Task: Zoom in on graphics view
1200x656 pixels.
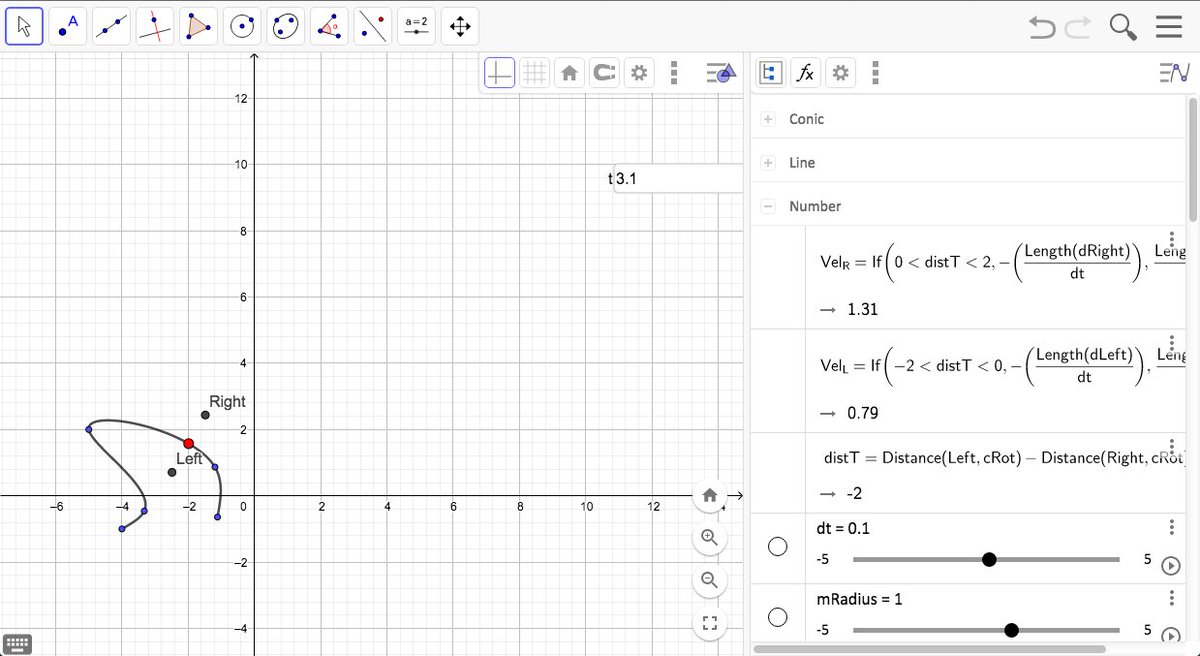Action: pyautogui.click(x=710, y=537)
